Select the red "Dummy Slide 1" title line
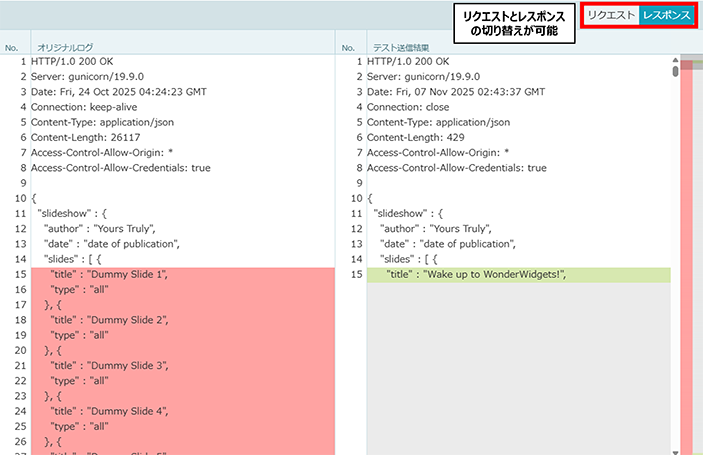 click(110, 274)
